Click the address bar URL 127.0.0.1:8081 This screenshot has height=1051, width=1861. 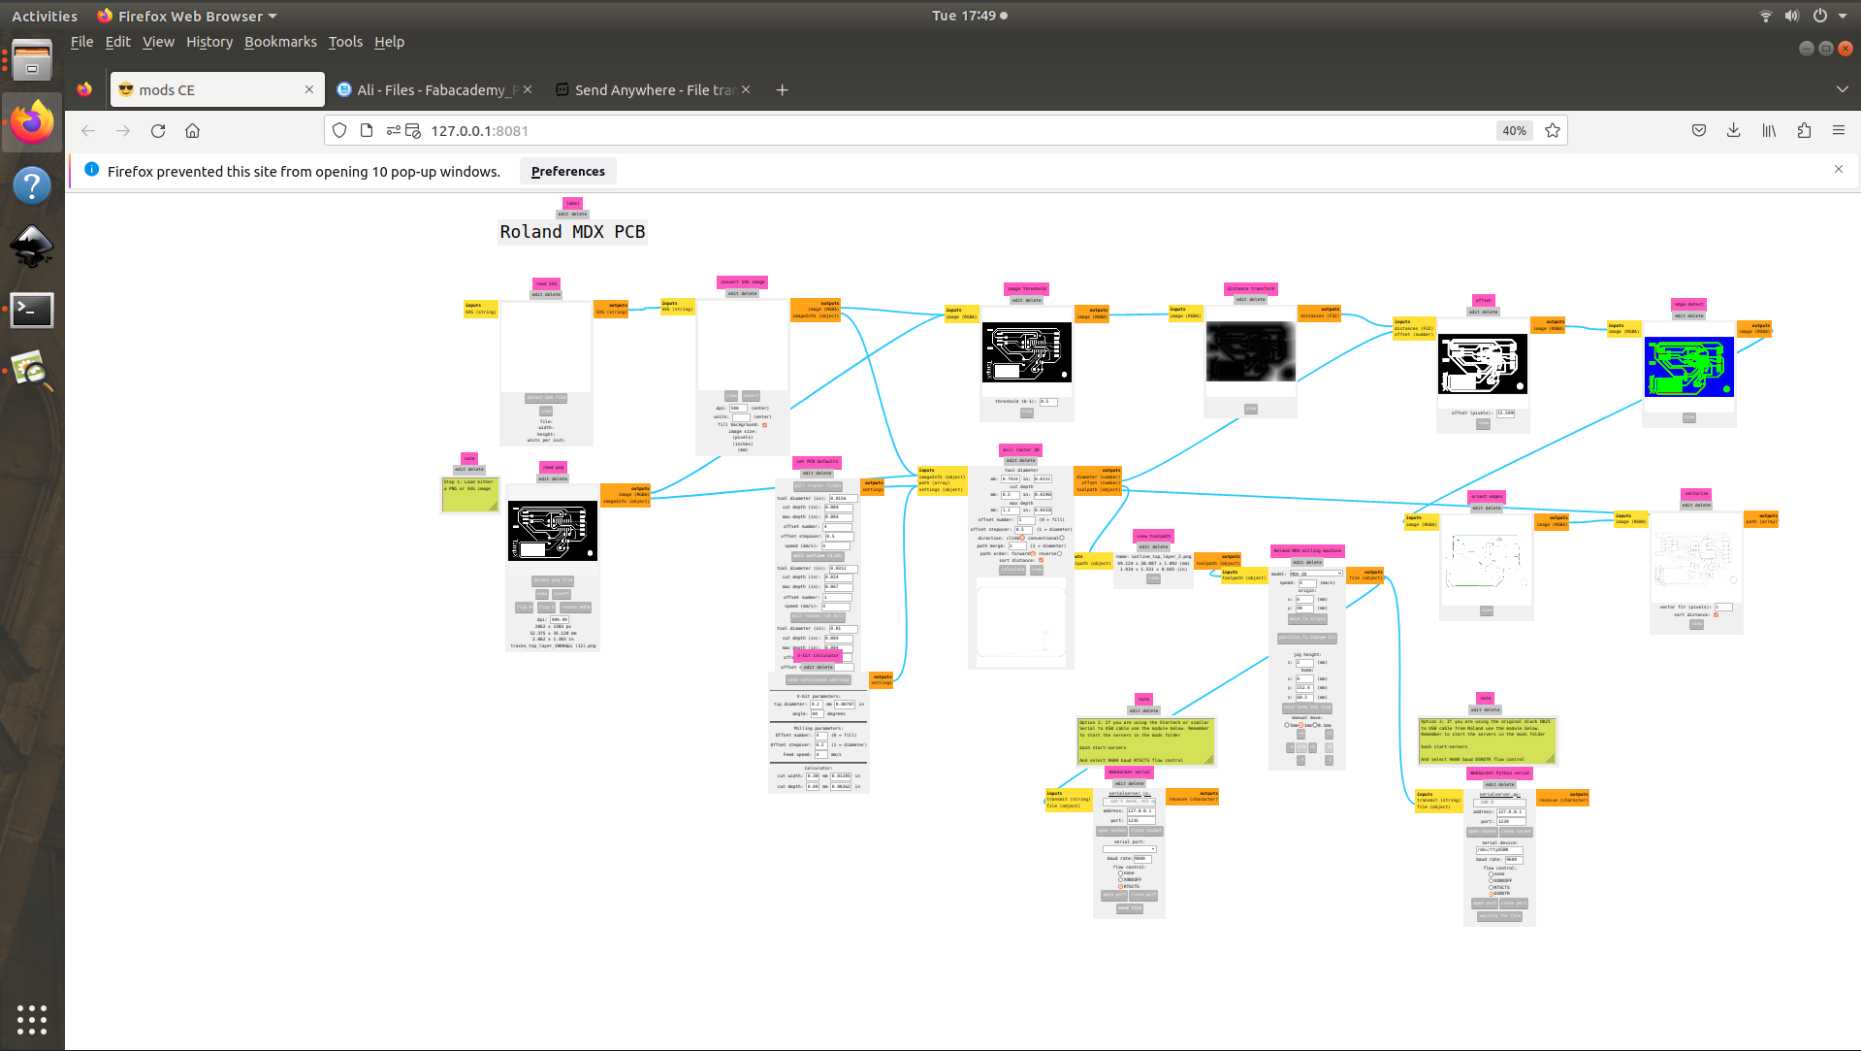[x=480, y=131]
